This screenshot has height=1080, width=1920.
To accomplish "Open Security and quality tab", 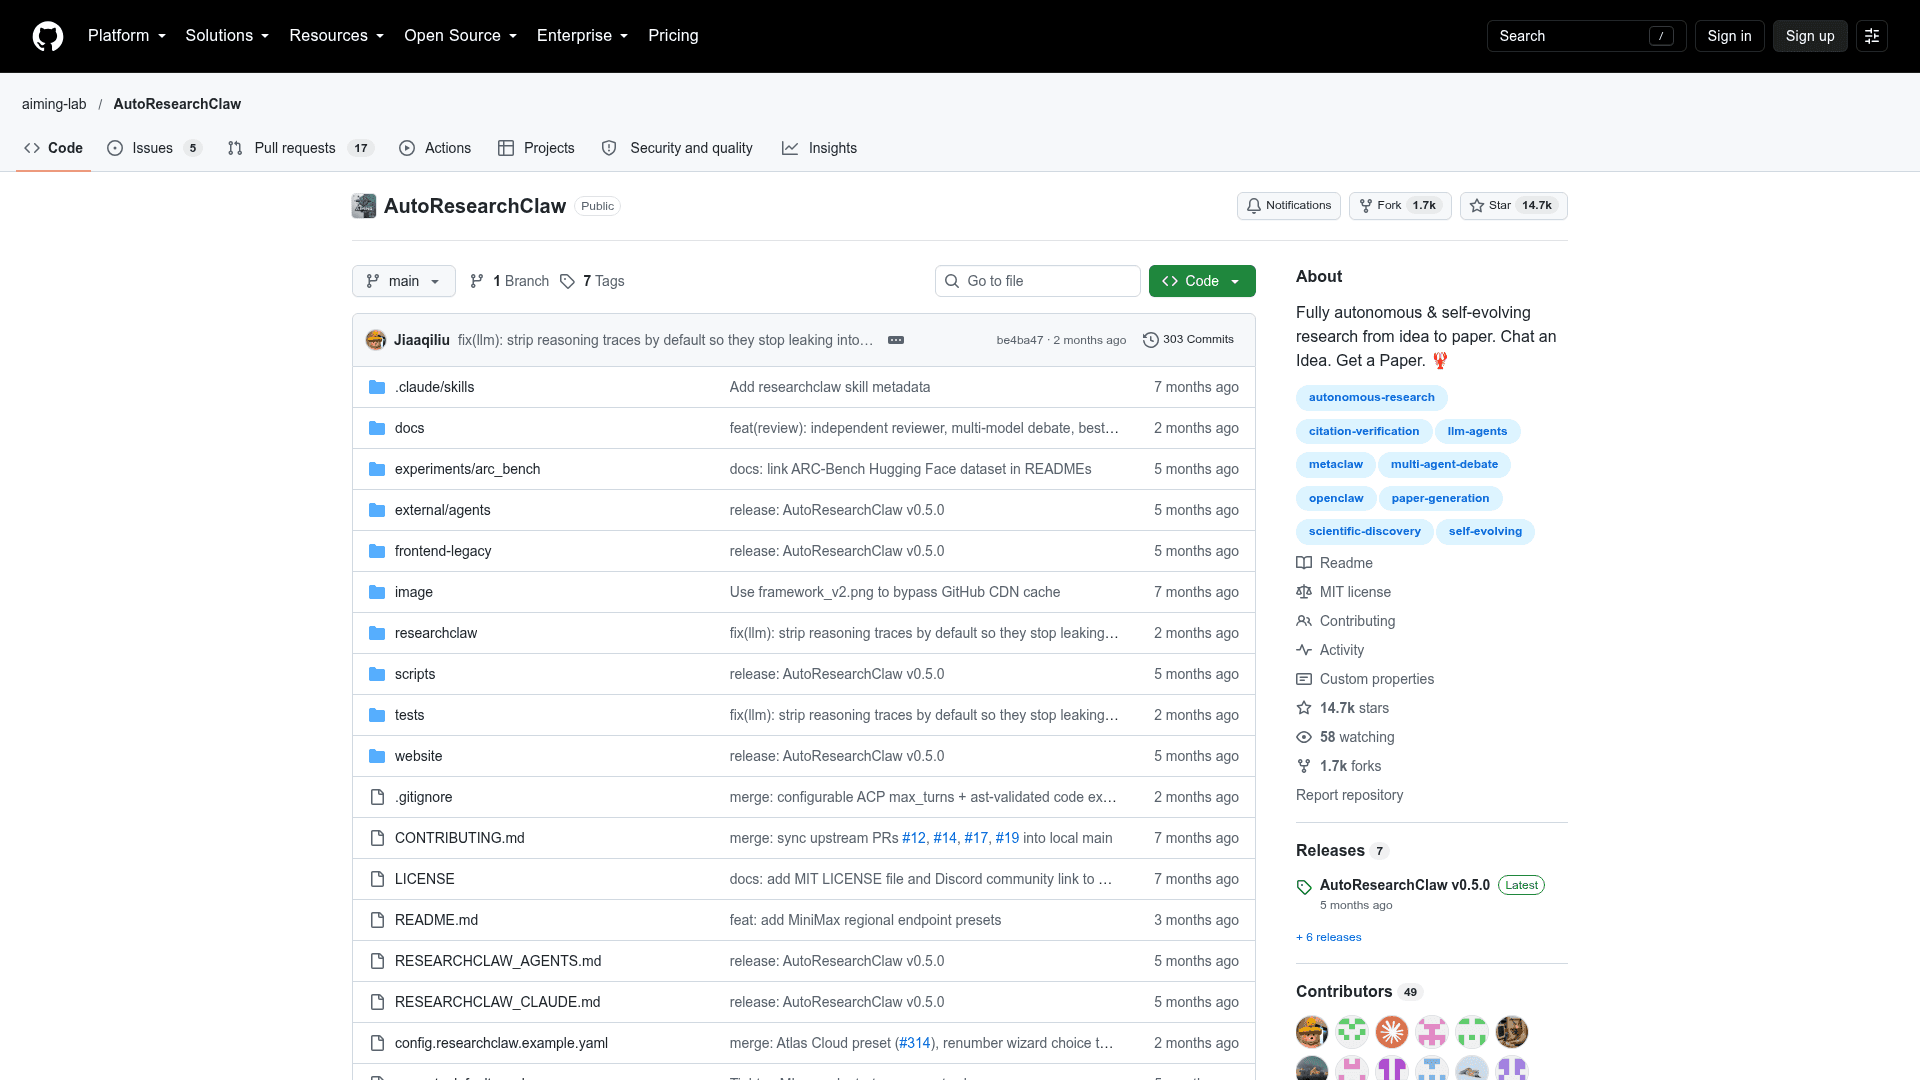I will point(677,148).
